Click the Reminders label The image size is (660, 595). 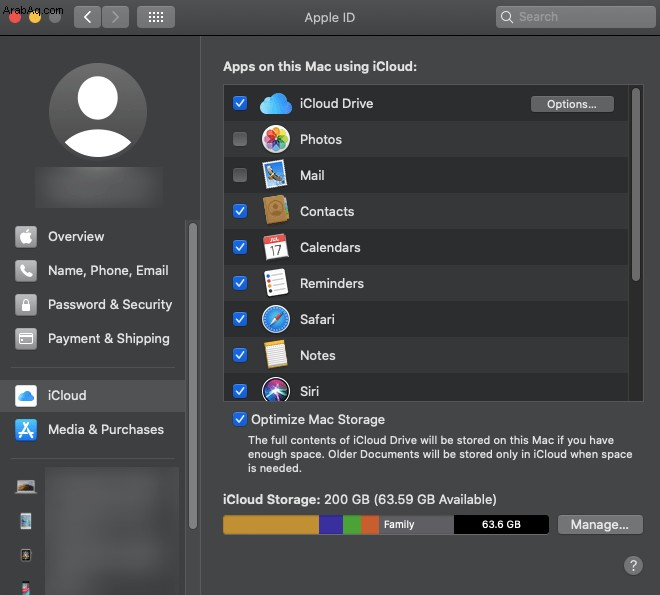tap(332, 284)
